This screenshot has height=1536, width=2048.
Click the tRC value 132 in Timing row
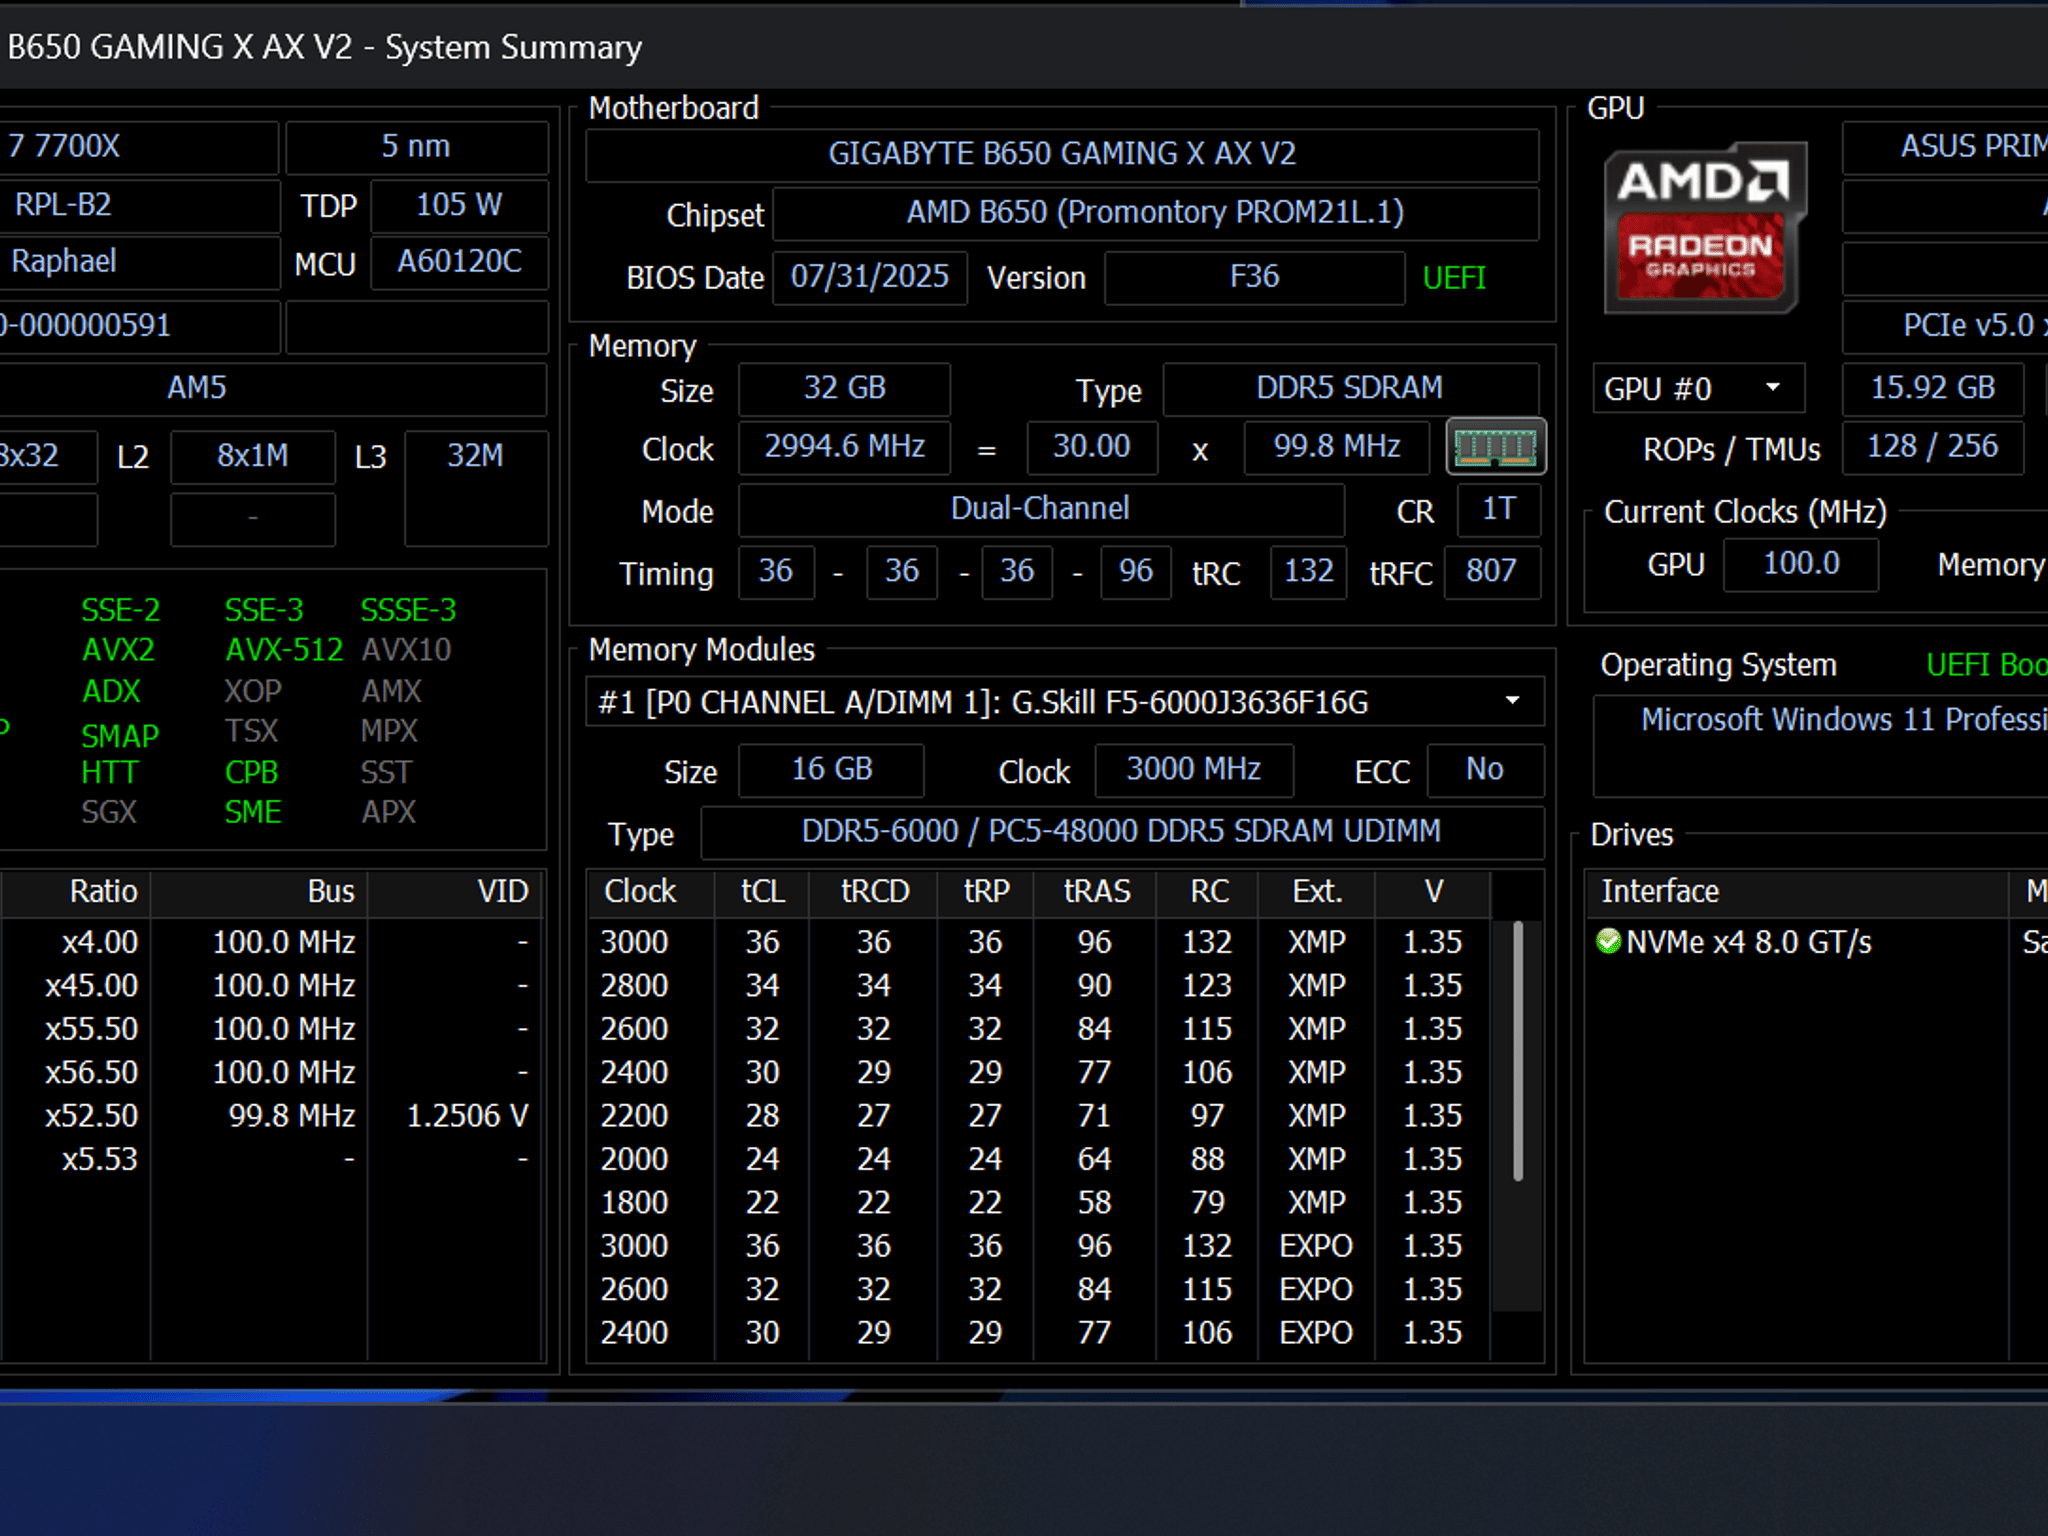click(1308, 571)
